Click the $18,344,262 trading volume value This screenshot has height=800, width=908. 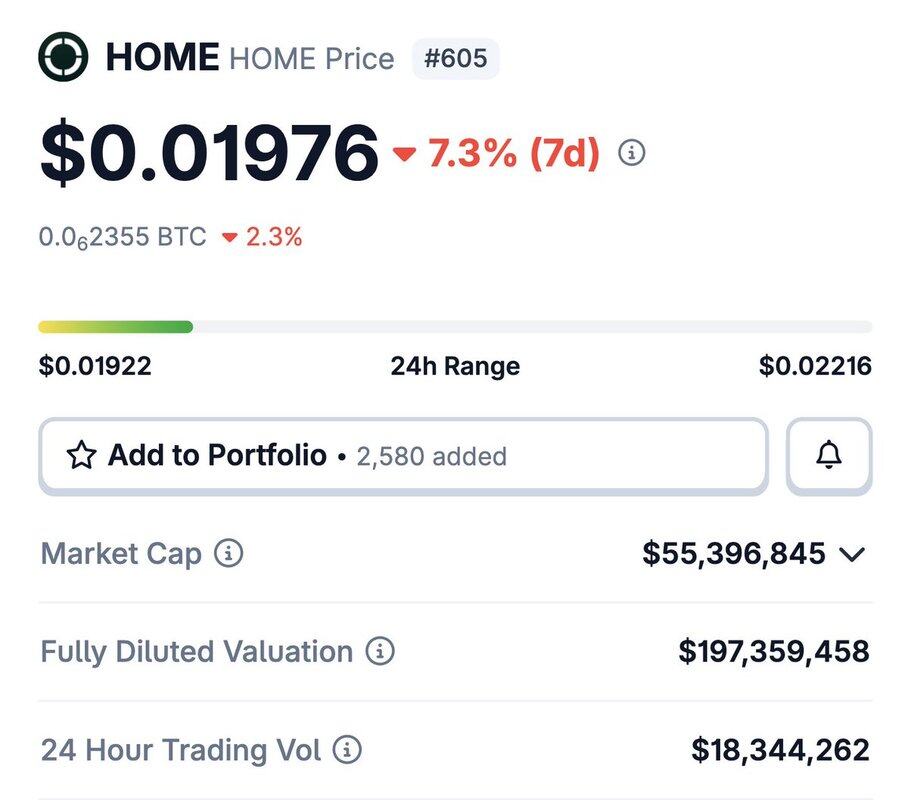point(780,750)
